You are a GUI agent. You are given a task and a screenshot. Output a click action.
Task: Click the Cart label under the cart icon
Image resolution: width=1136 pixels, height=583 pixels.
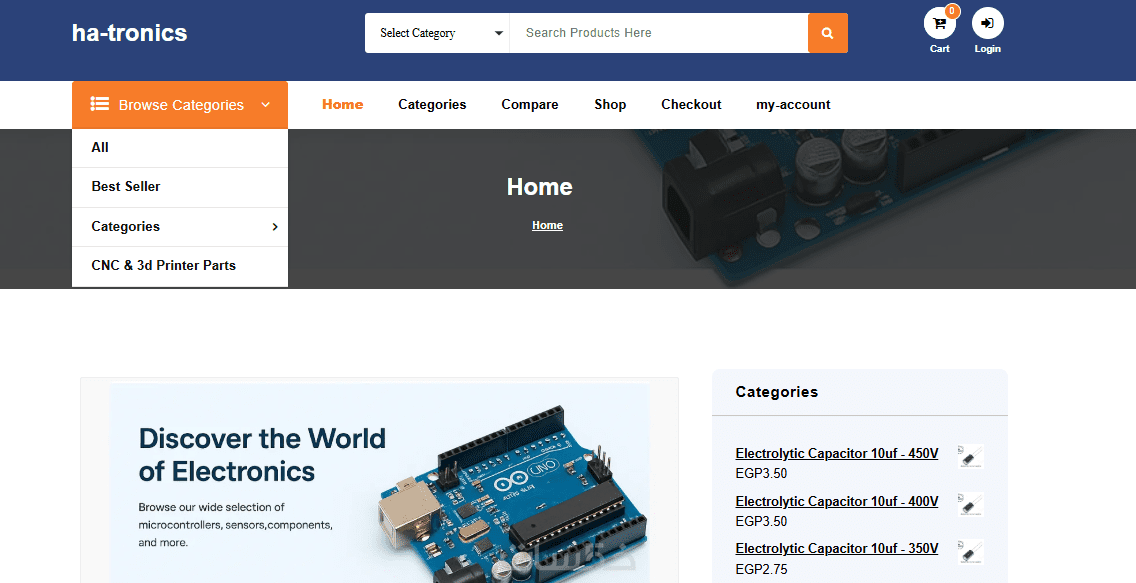tap(940, 49)
